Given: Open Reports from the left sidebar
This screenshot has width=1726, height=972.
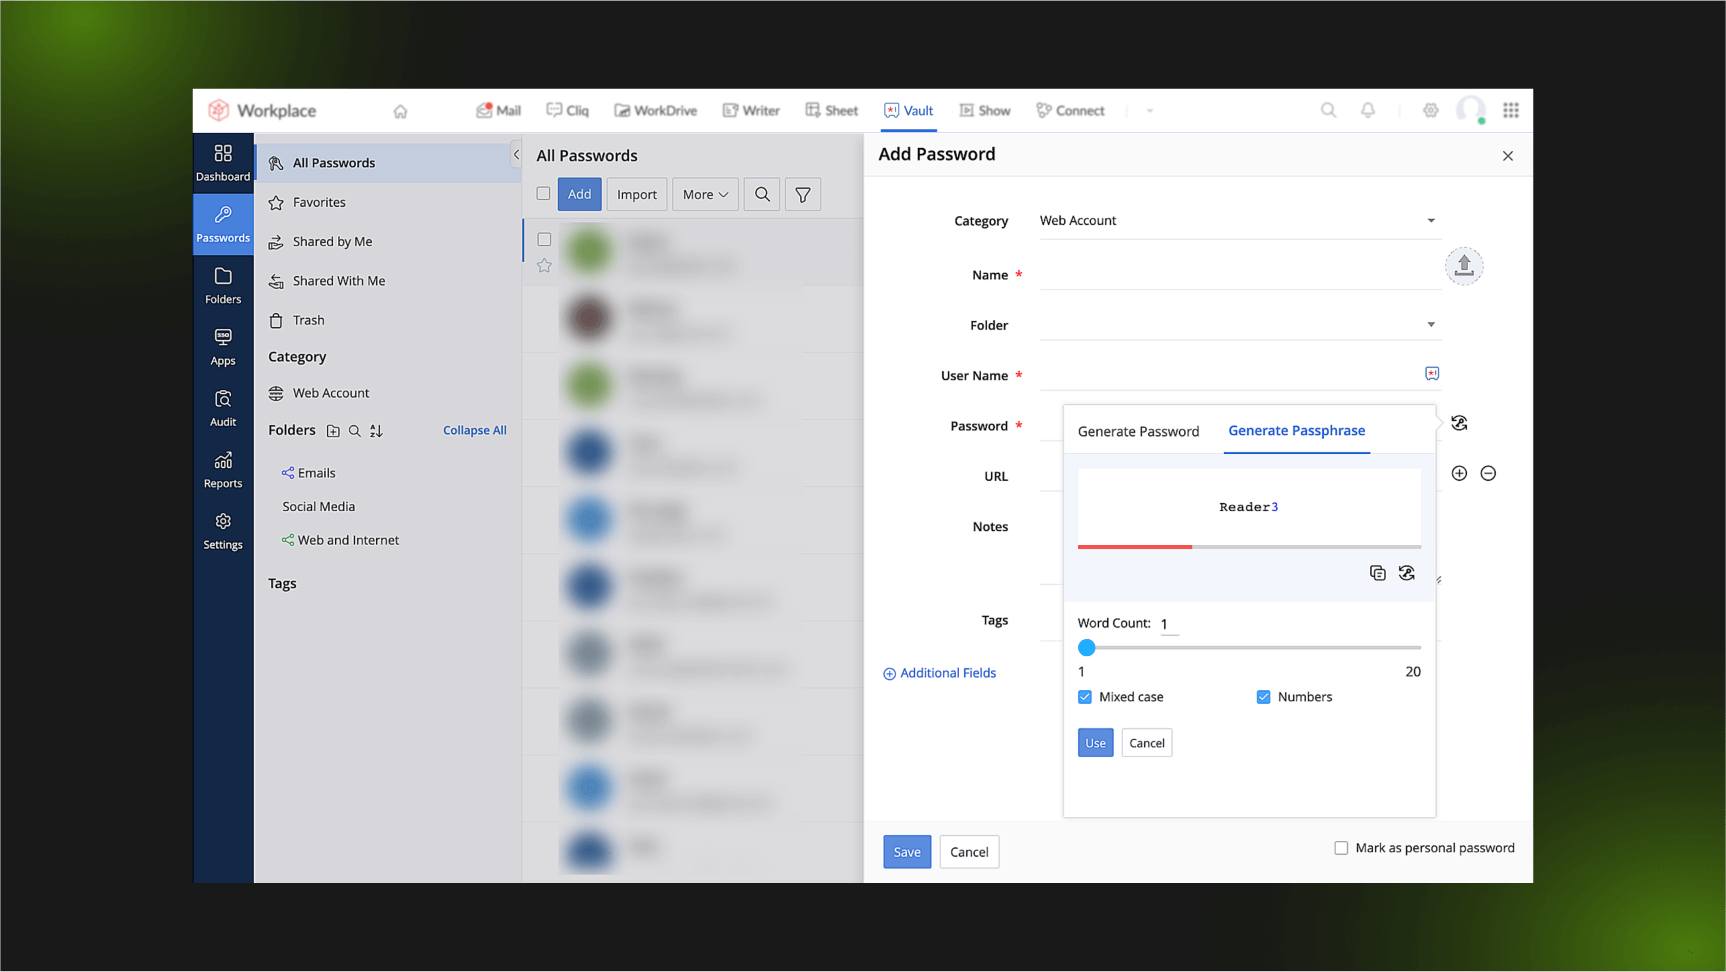Looking at the screenshot, I should point(222,469).
